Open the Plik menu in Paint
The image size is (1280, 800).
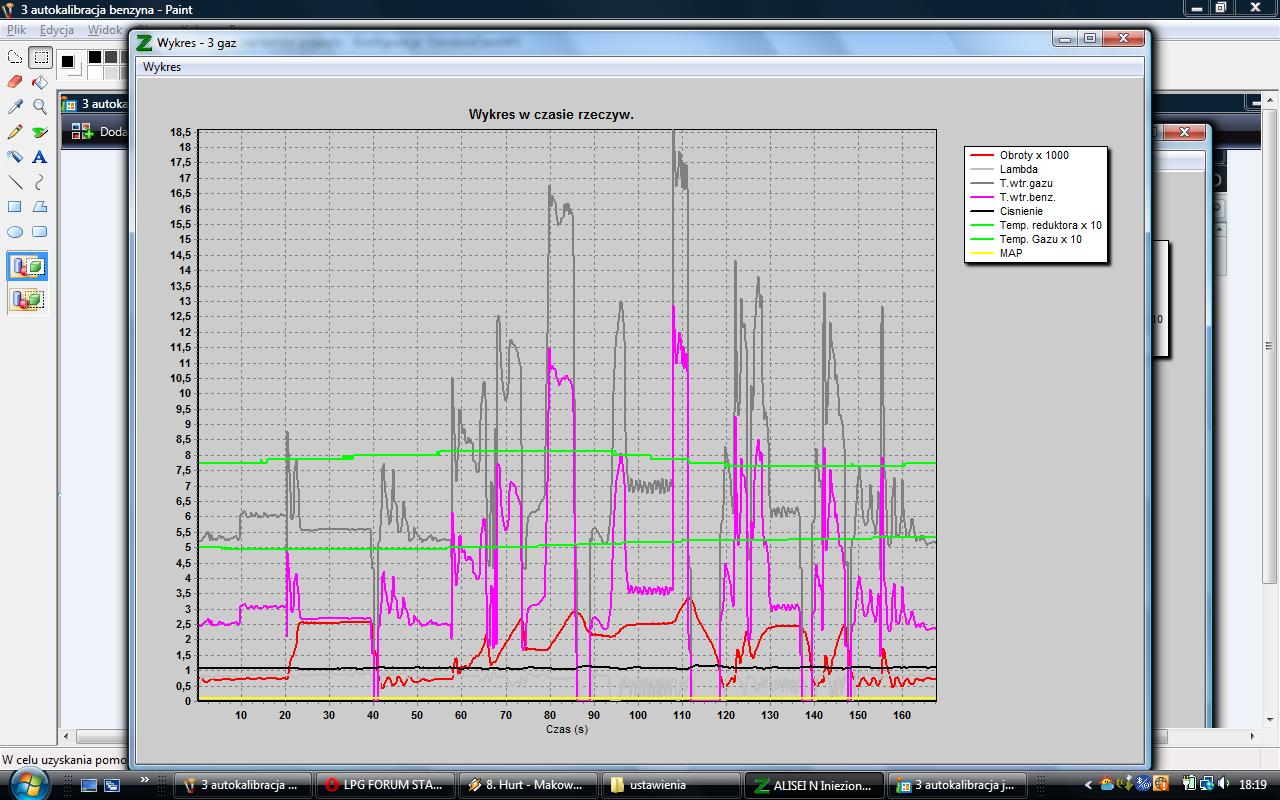point(16,30)
